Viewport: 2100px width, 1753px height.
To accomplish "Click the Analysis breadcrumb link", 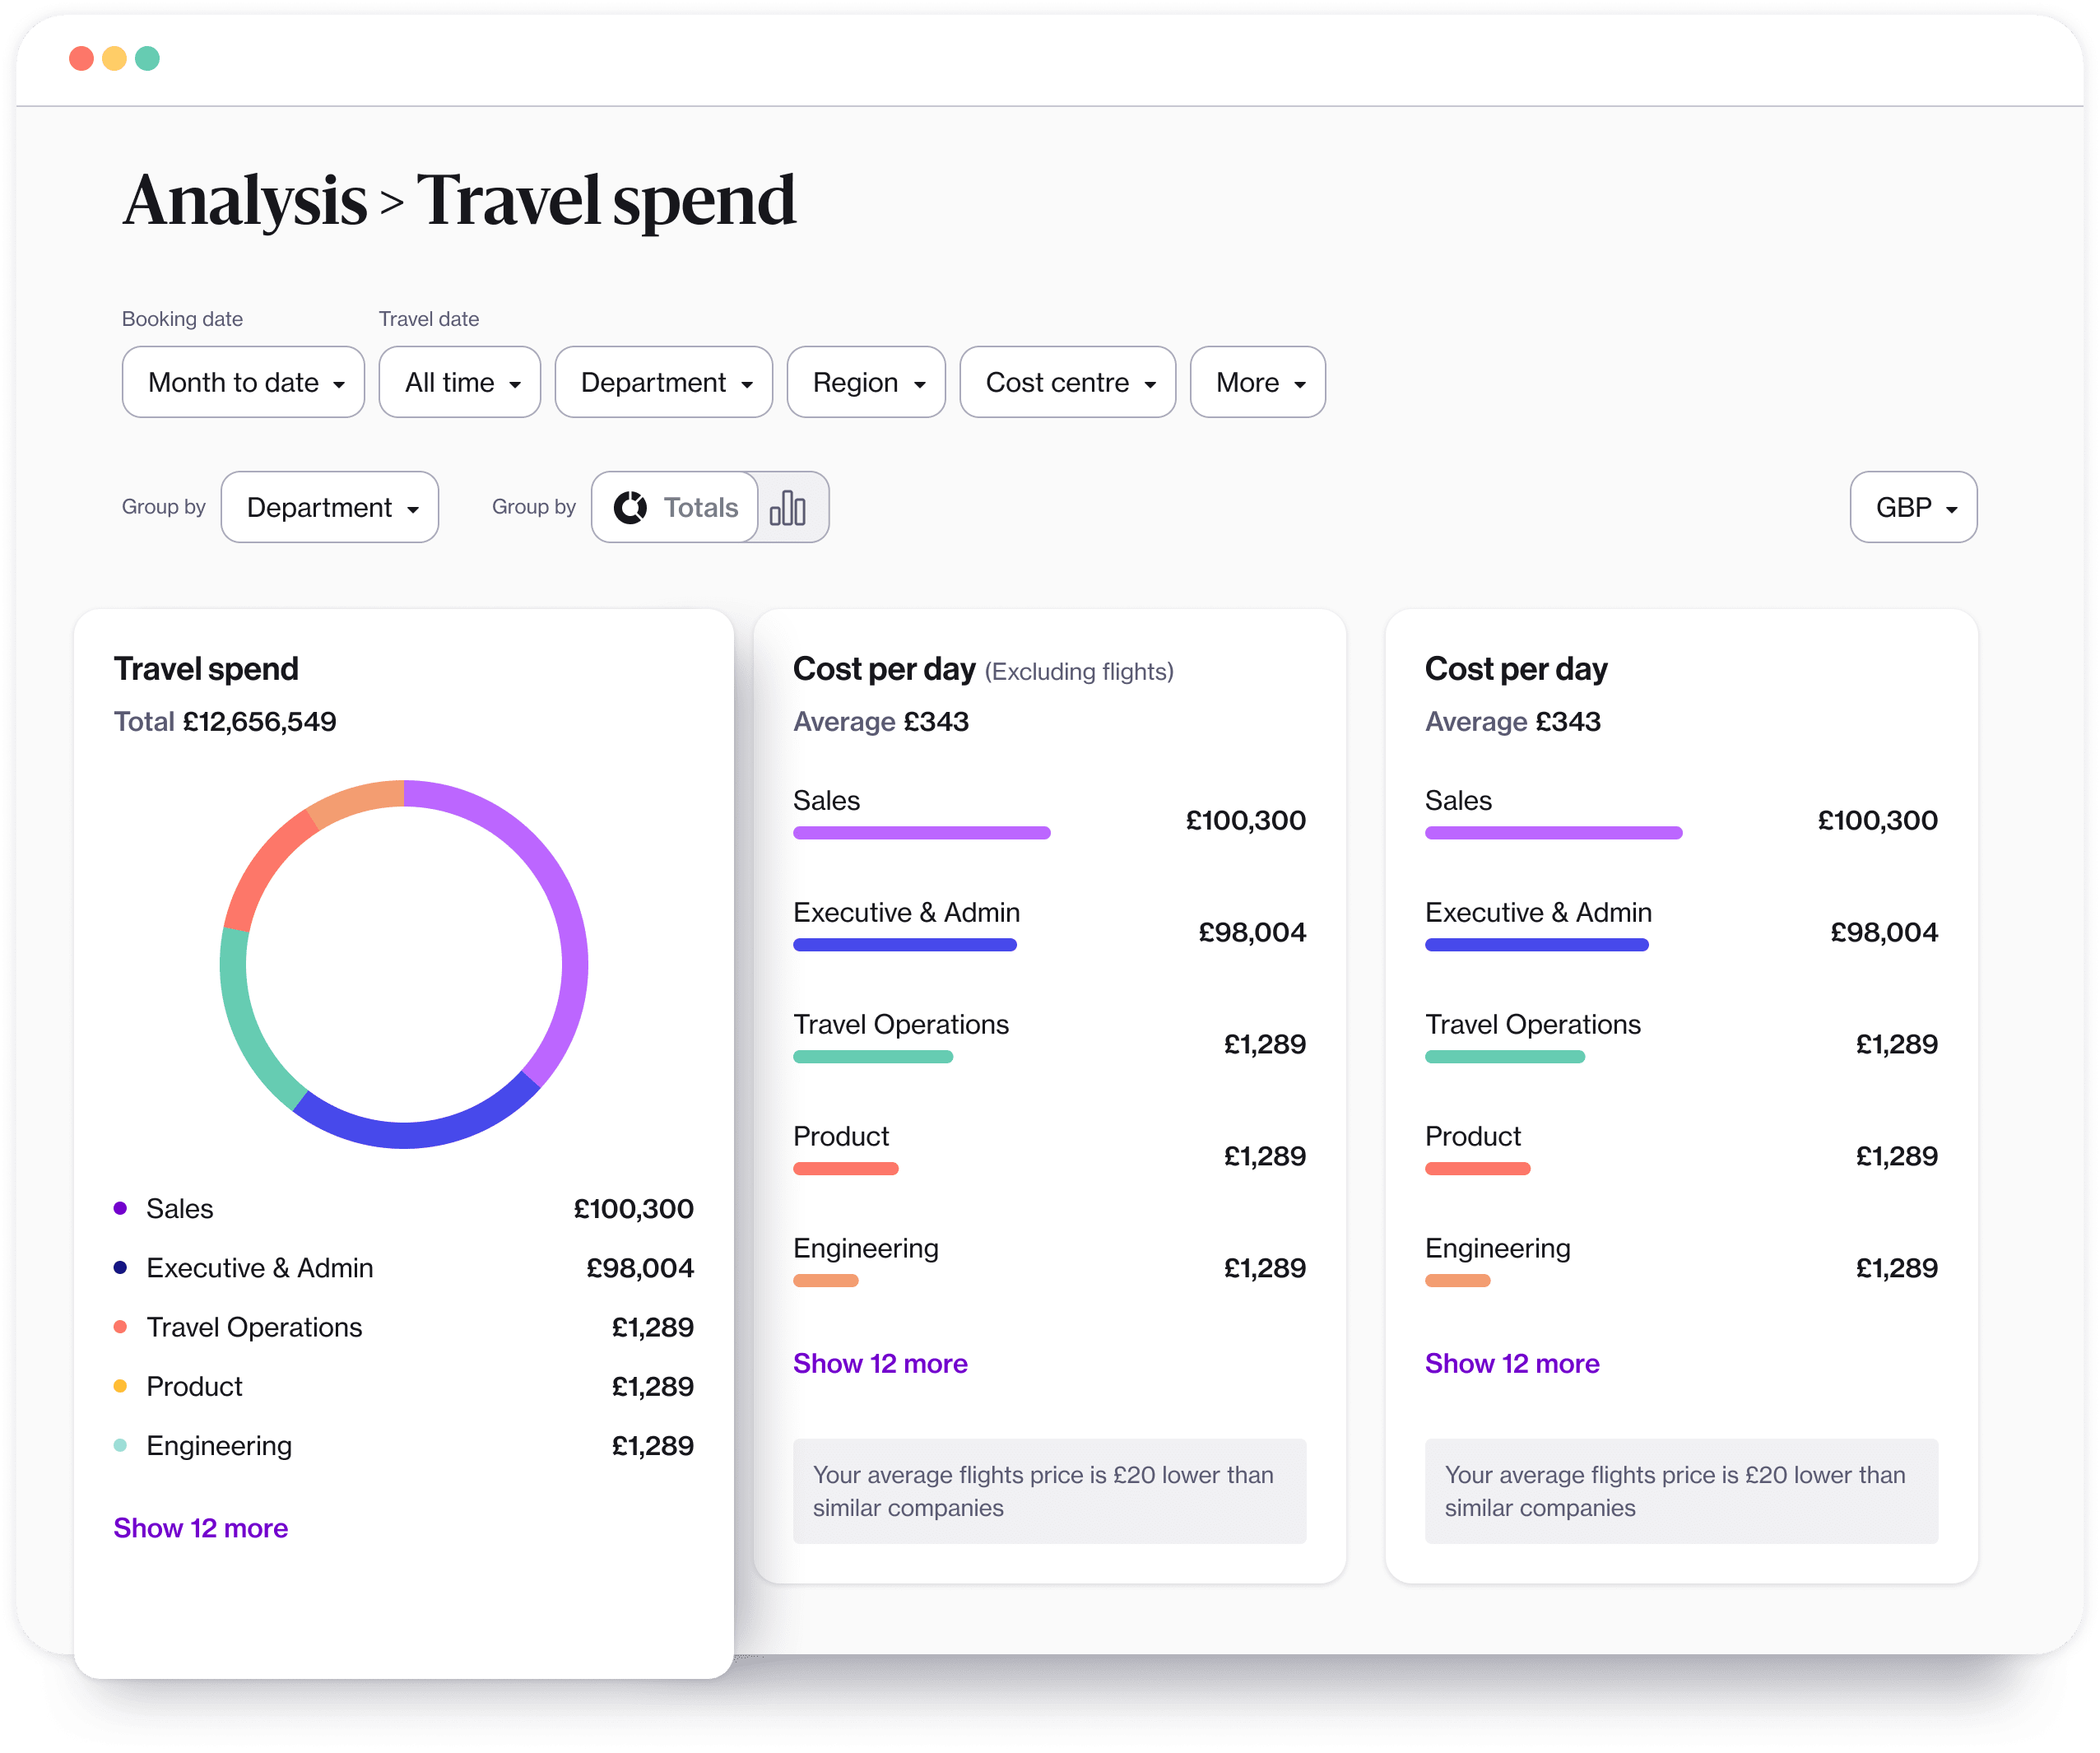I will 245,200.
